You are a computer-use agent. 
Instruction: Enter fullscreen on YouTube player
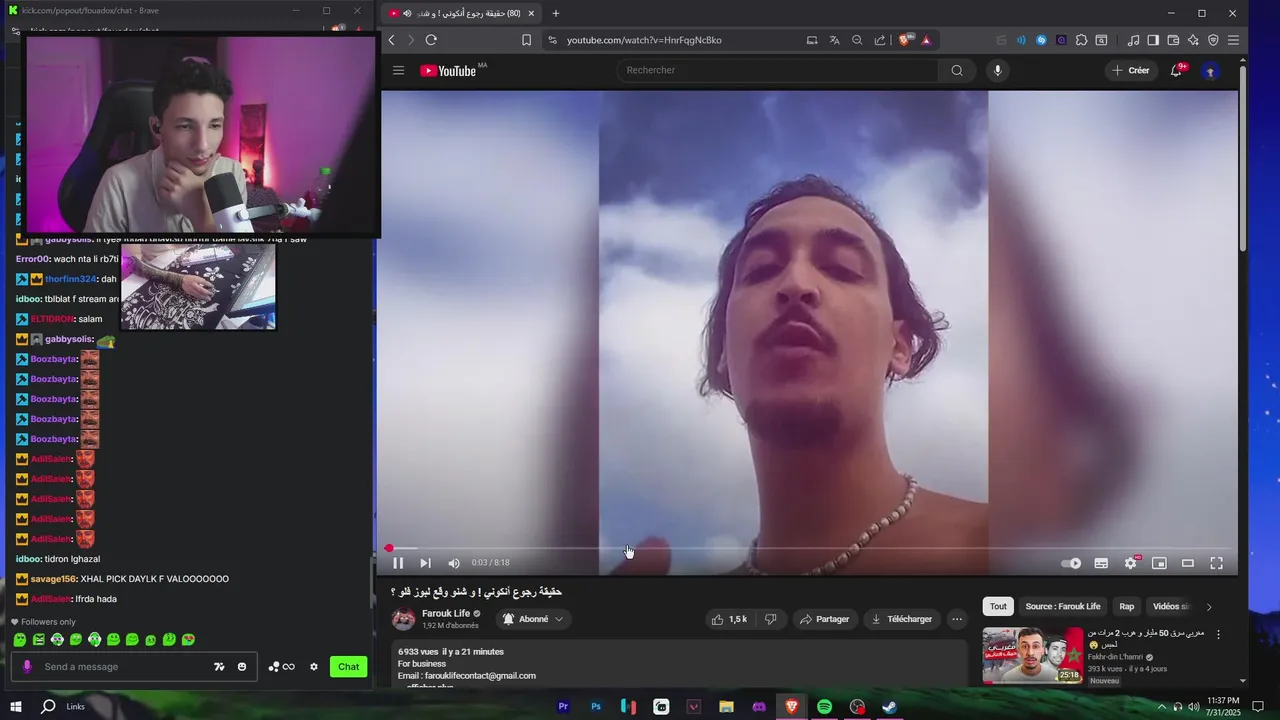tap(1217, 563)
